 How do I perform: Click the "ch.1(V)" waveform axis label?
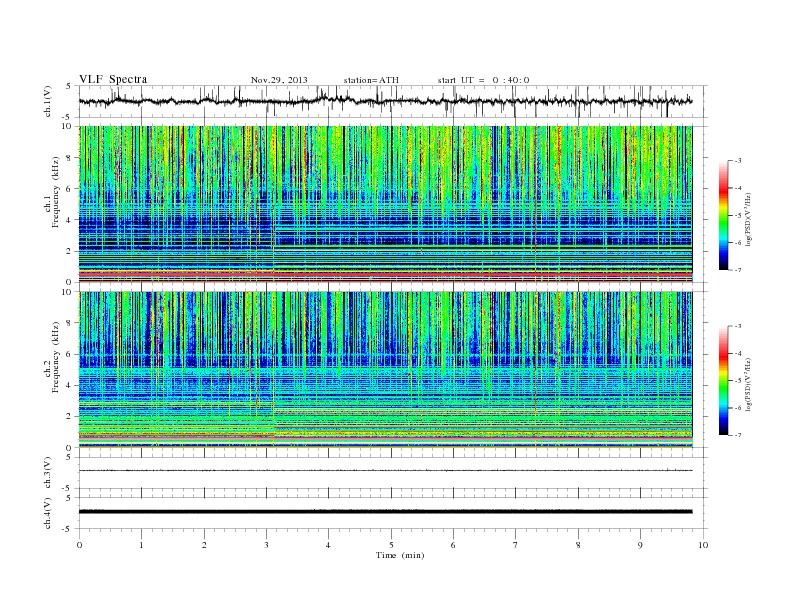[48, 102]
